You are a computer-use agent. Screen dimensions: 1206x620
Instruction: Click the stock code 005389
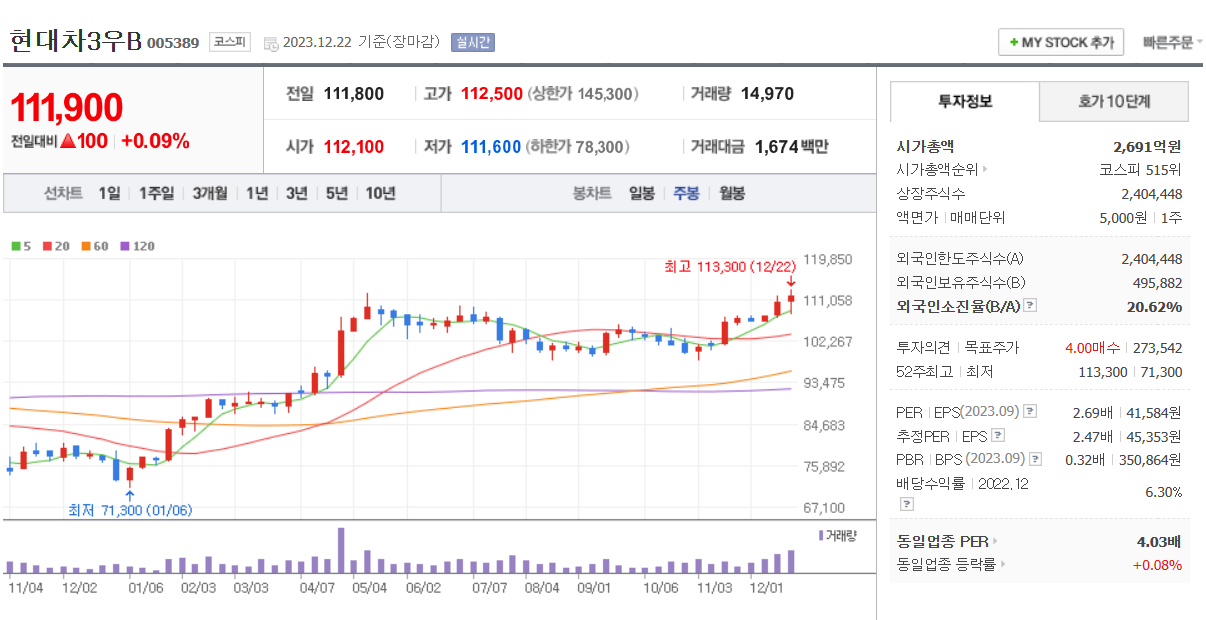(173, 43)
